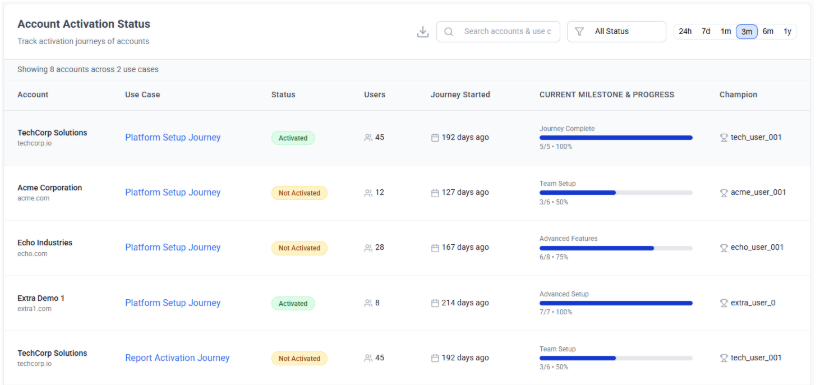This screenshot has width=817, height=385.
Task: Click Not Activated badge for Echo Industries
Action: click(299, 248)
